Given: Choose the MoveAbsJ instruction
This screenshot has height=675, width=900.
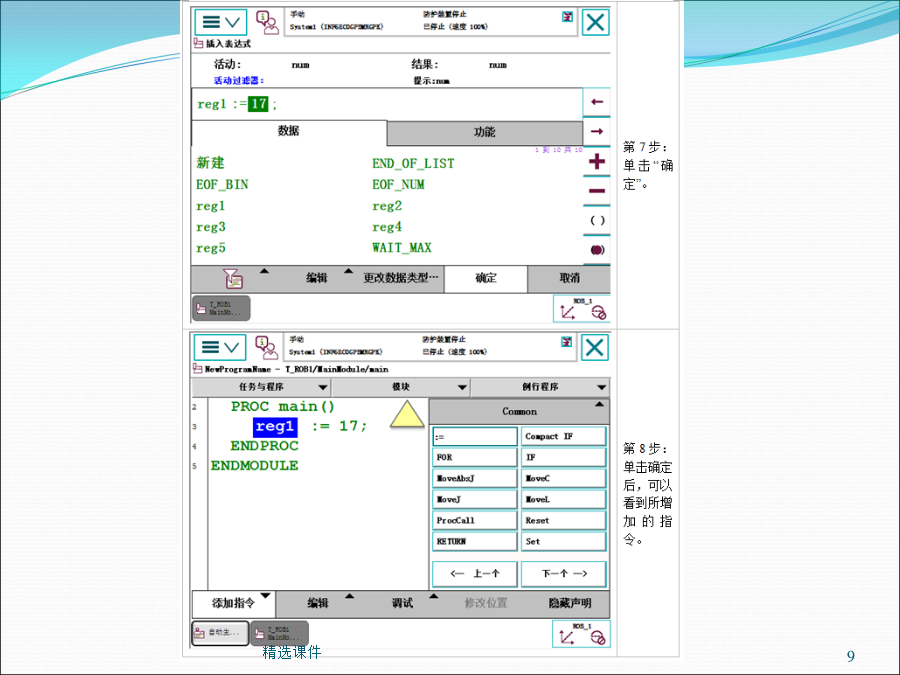Looking at the screenshot, I should (x=475, y=479).
